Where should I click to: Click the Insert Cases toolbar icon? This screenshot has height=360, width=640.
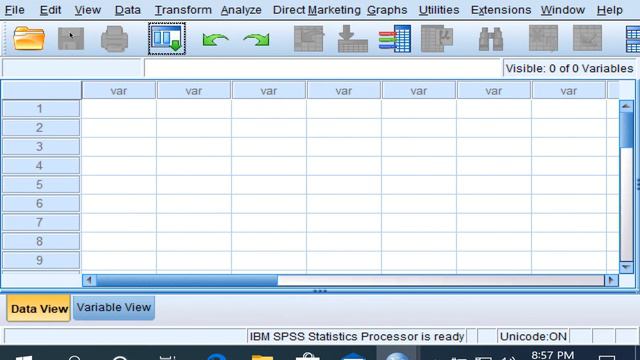(543, 38)
